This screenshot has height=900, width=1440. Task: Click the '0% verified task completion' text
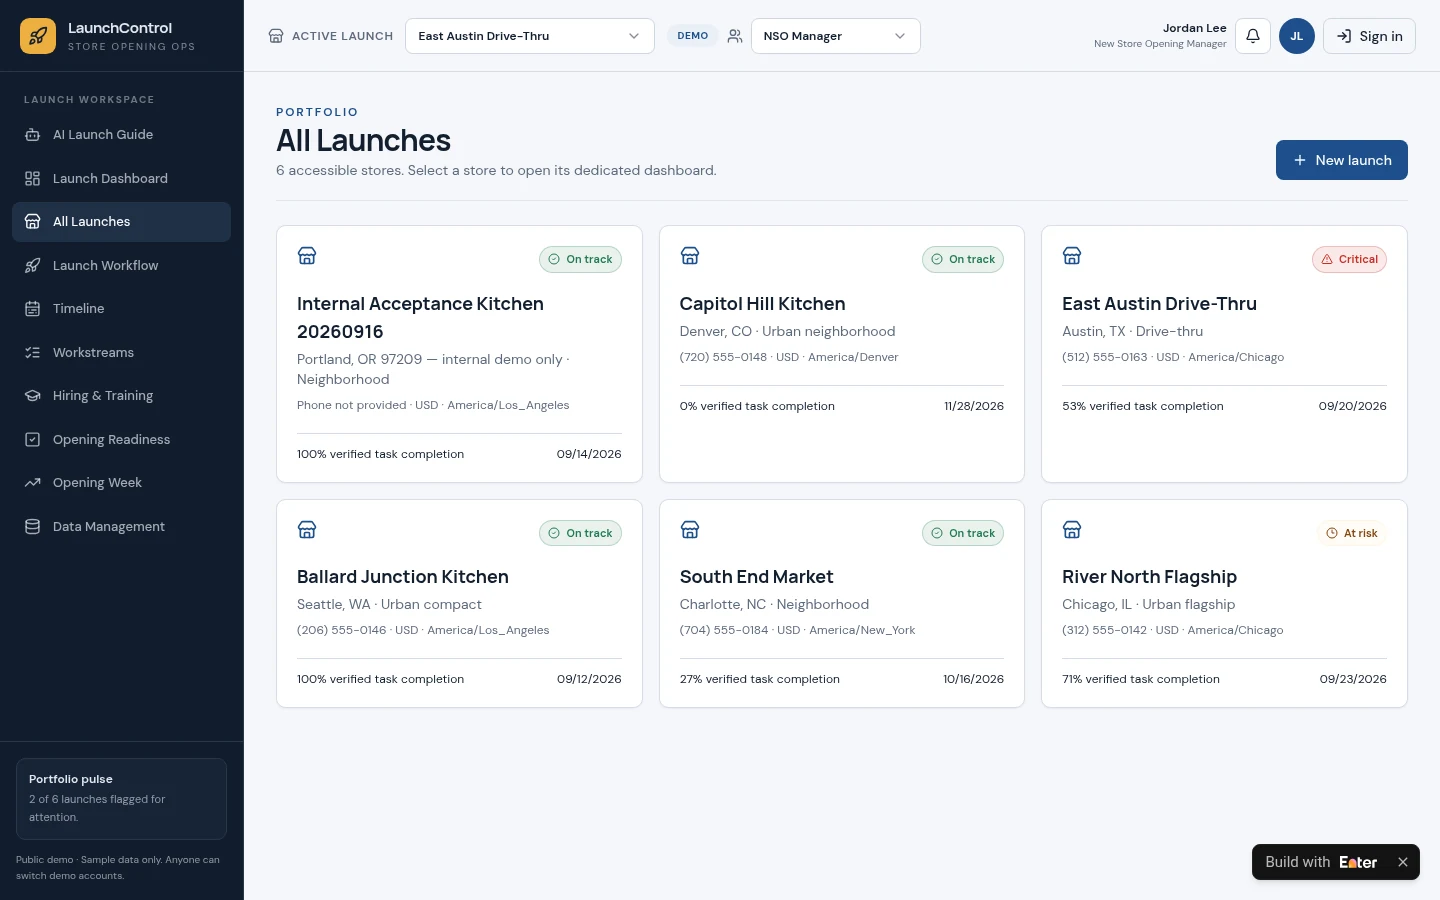[x=757, y=406]
